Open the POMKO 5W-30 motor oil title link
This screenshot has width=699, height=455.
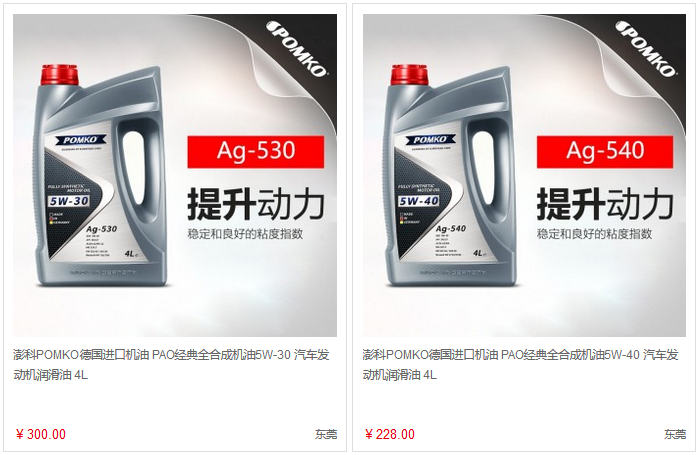point(171,365)
